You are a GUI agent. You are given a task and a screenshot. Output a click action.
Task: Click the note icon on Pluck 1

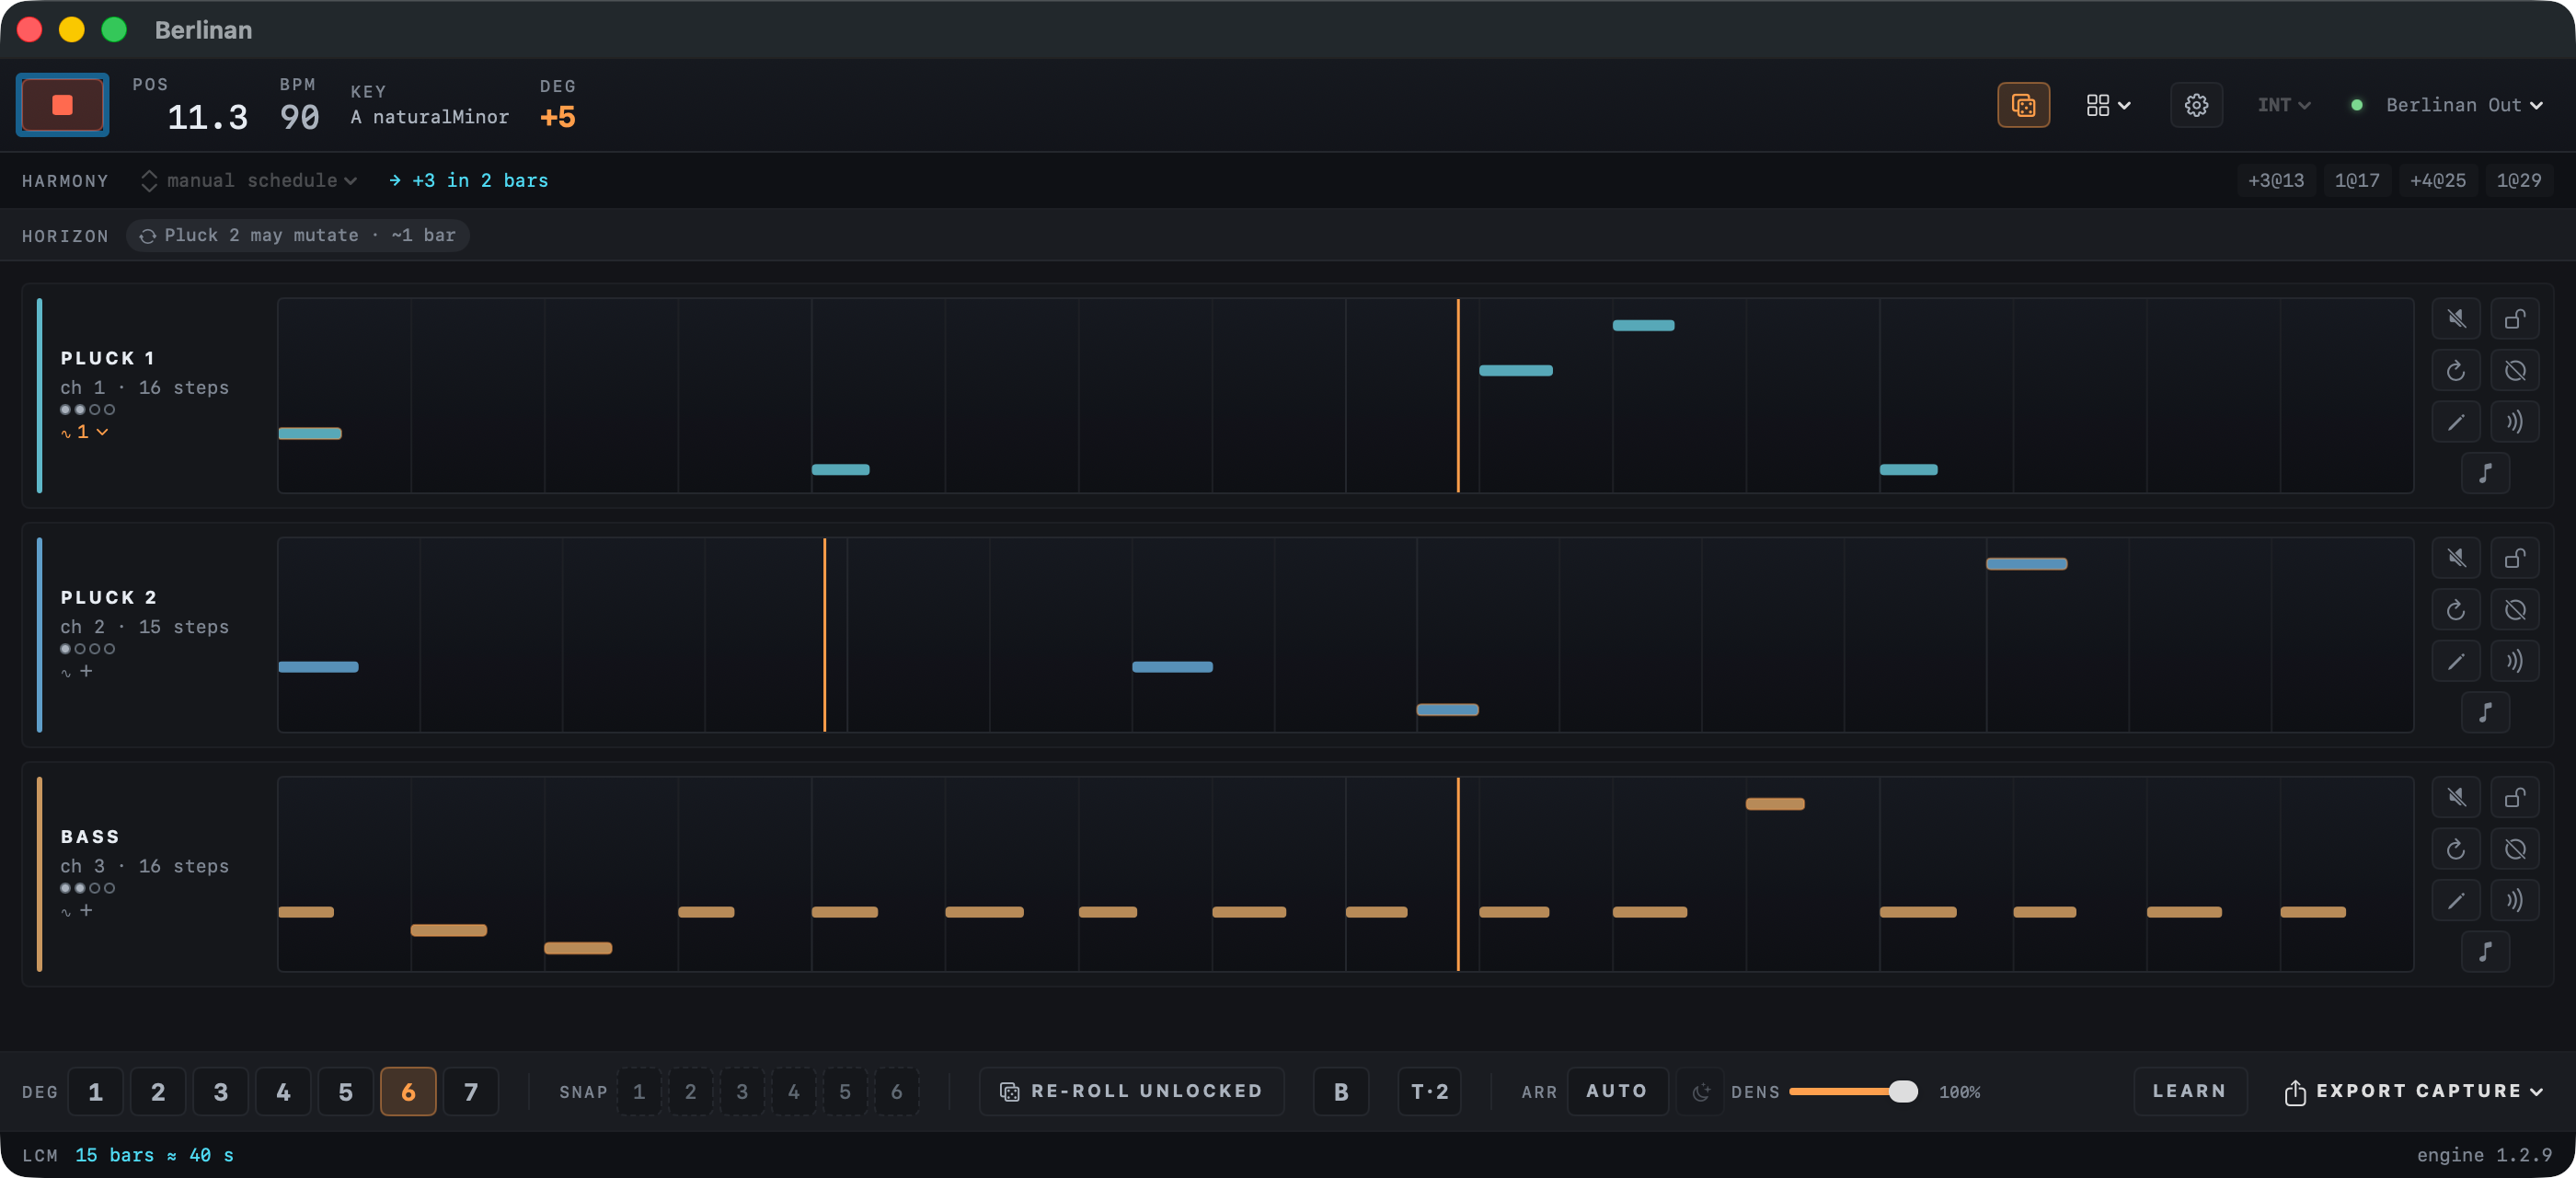pos(2485,473)
